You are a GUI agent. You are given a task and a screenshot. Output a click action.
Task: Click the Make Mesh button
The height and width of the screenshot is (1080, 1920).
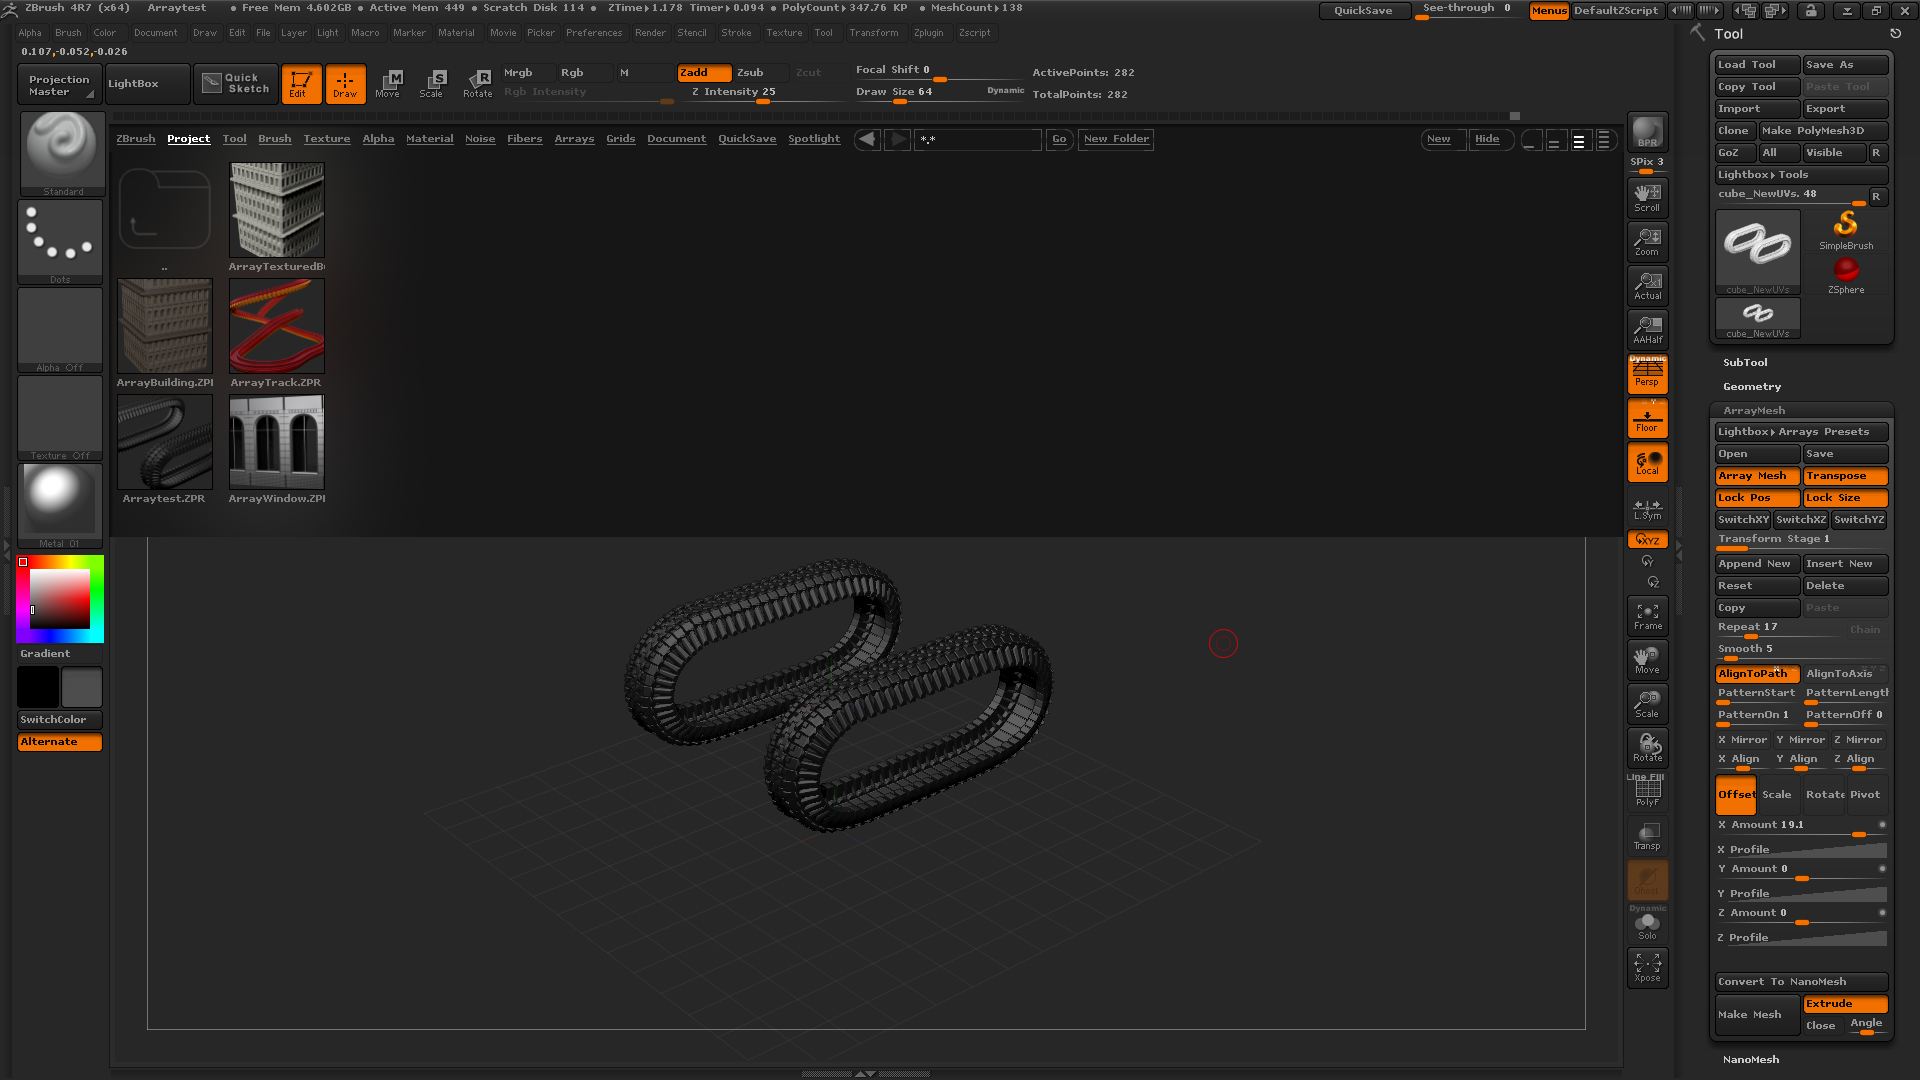tap(1757, 1015)
